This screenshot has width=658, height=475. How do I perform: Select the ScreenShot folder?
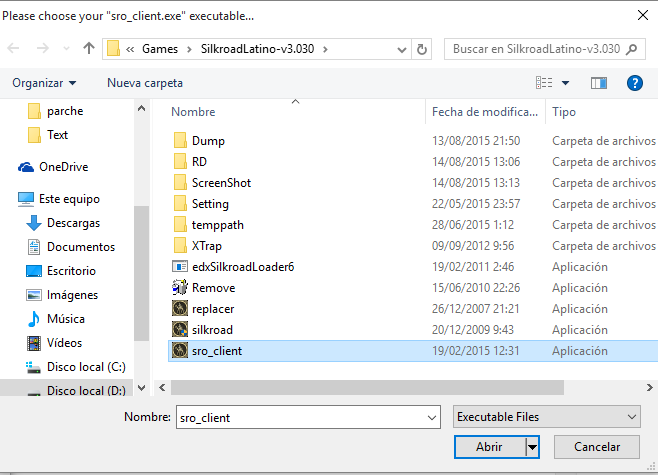click(x=221, y=183)
